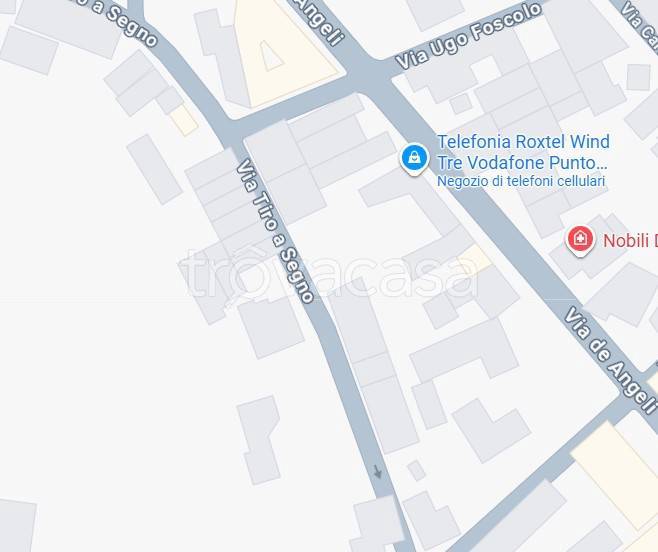Click the blue shopping bag pin for Telefonia Roxtel
Screen dimensions: 658x552
414,159
